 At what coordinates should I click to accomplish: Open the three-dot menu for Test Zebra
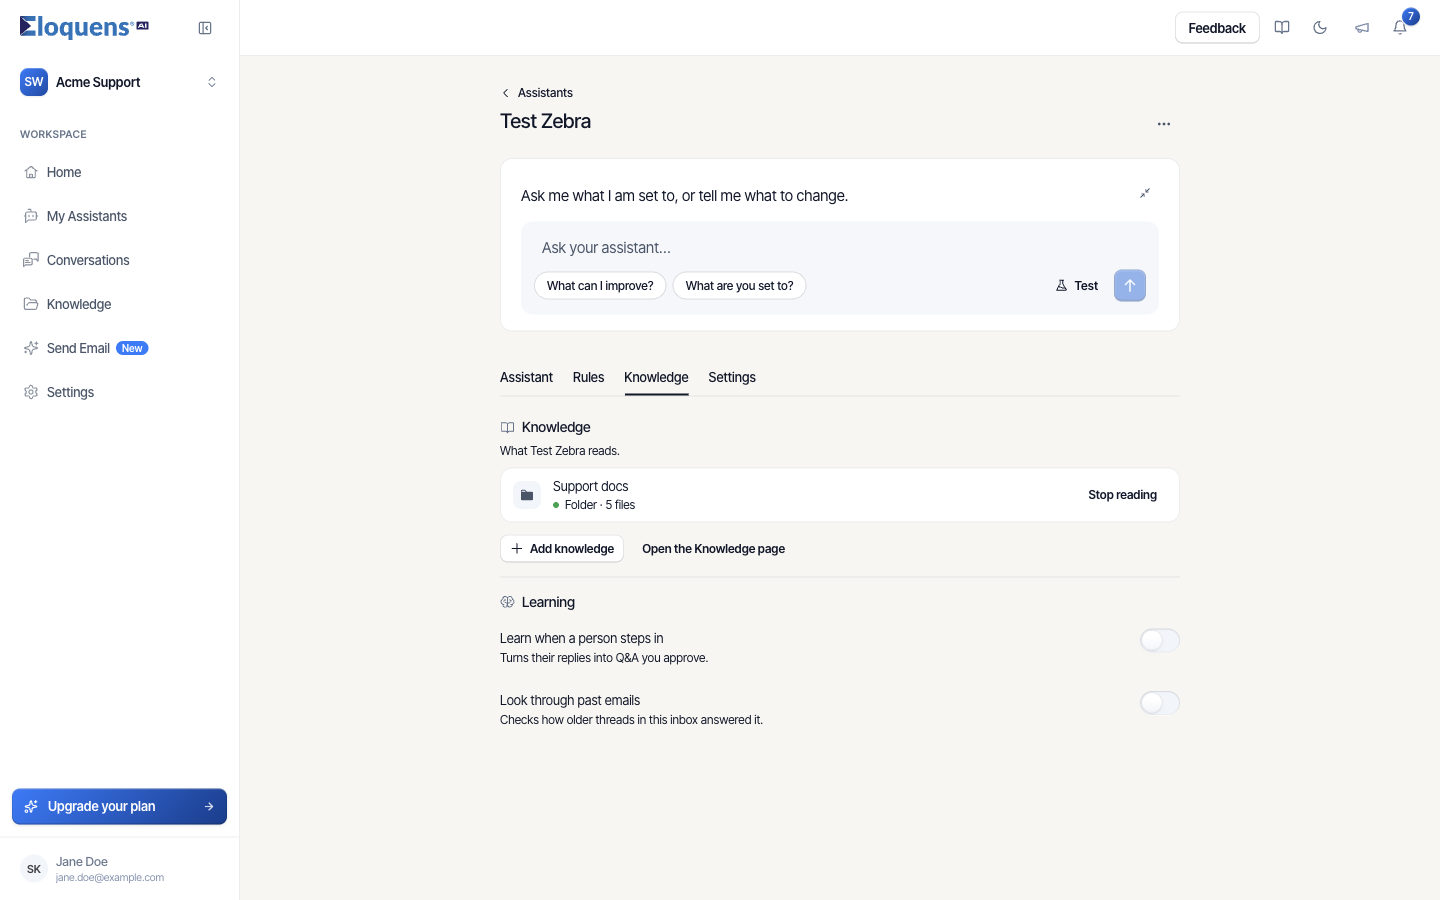pyautogui.click(x=1164, y=124)
